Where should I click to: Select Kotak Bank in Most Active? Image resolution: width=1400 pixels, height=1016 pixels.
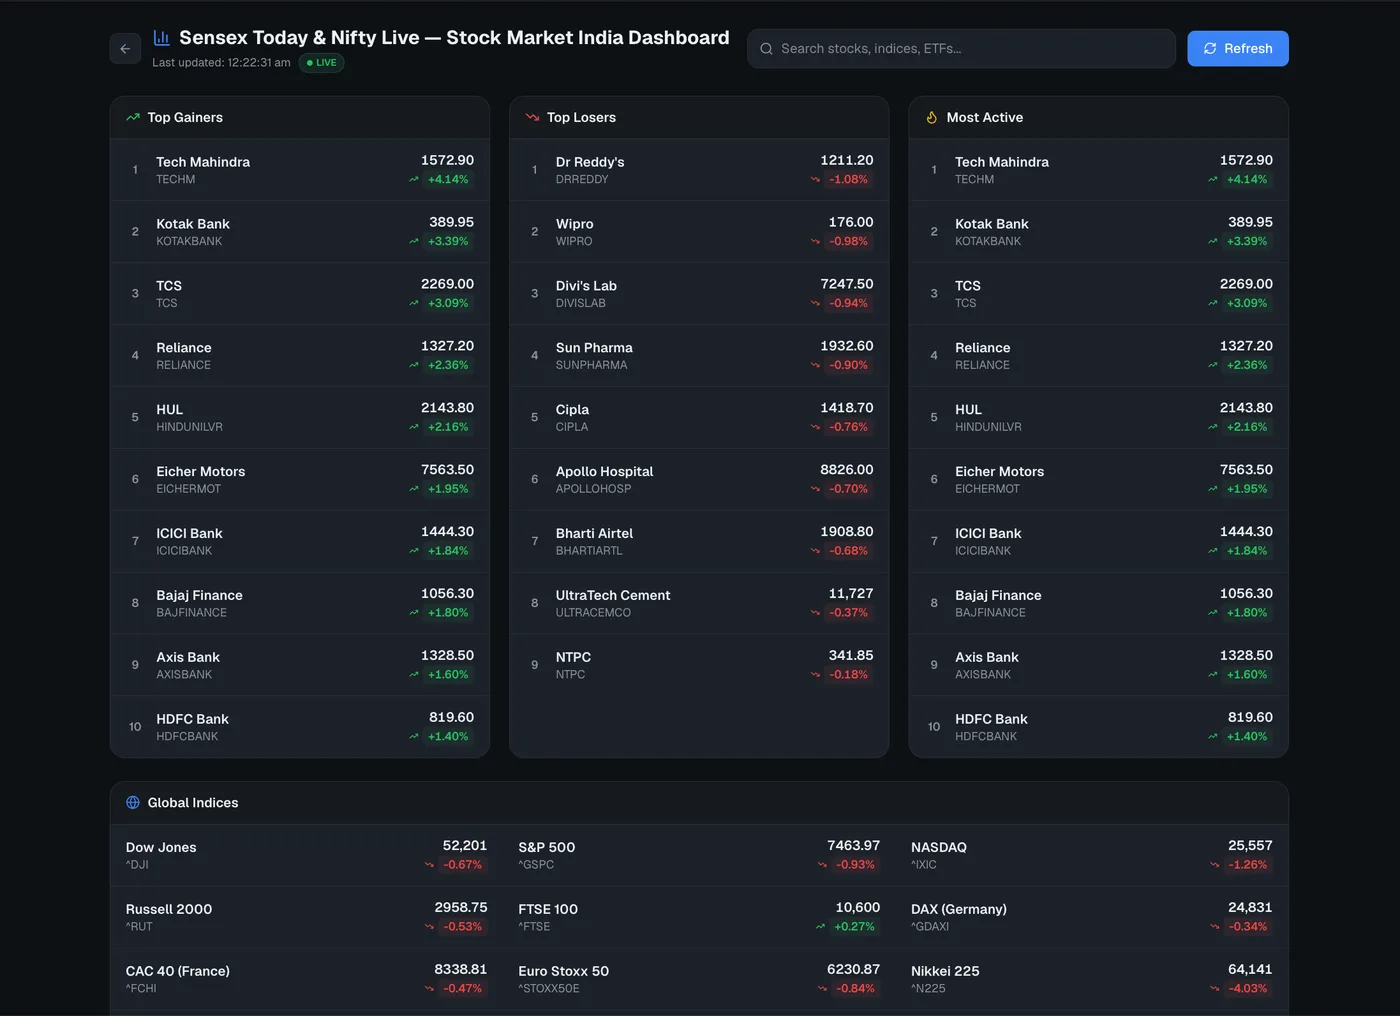point(1098,232)
